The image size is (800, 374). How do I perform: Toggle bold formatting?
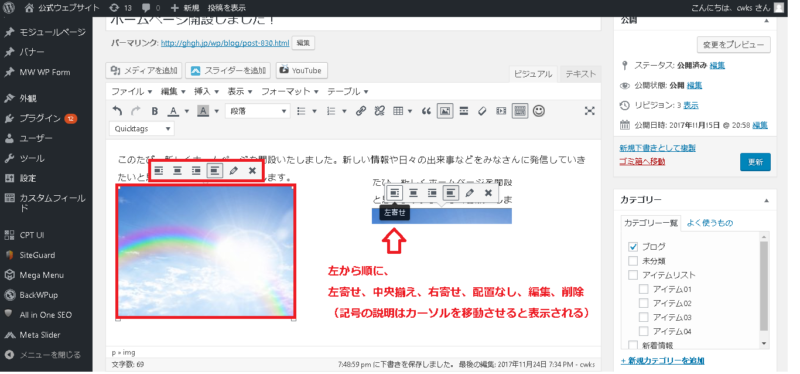coord(155,111)
